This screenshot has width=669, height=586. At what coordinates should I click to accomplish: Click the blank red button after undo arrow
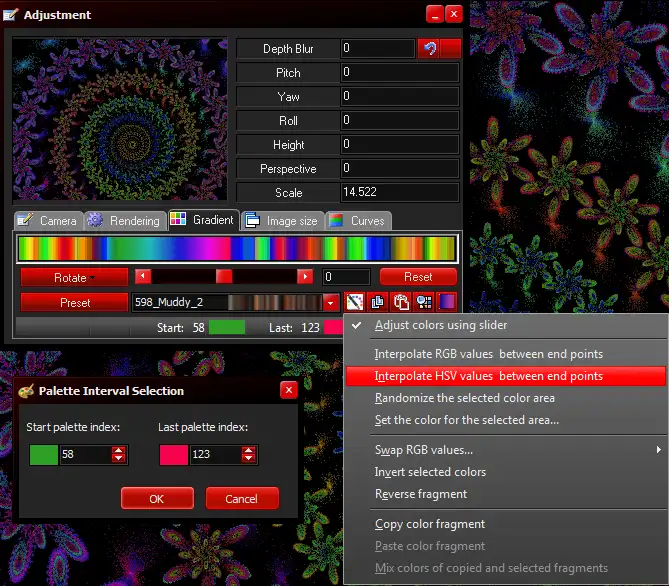(x=451, y=48)
